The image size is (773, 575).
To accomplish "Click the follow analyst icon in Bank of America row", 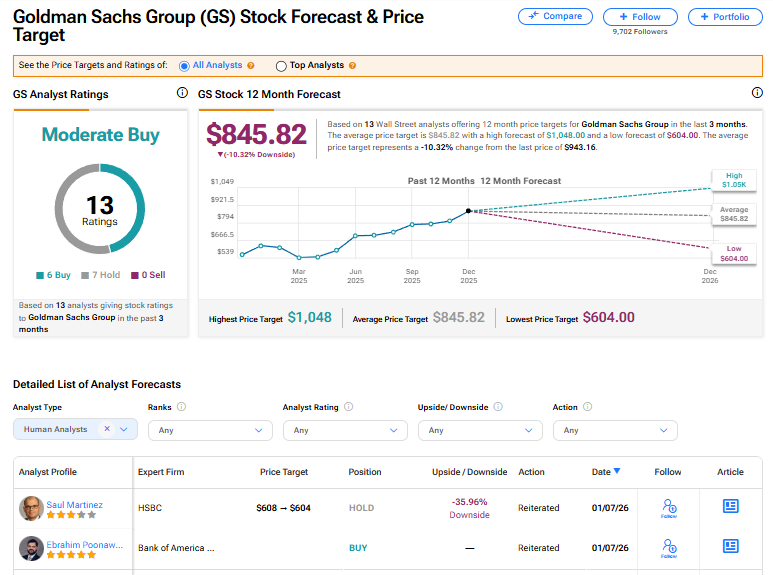I will point(668,547).
